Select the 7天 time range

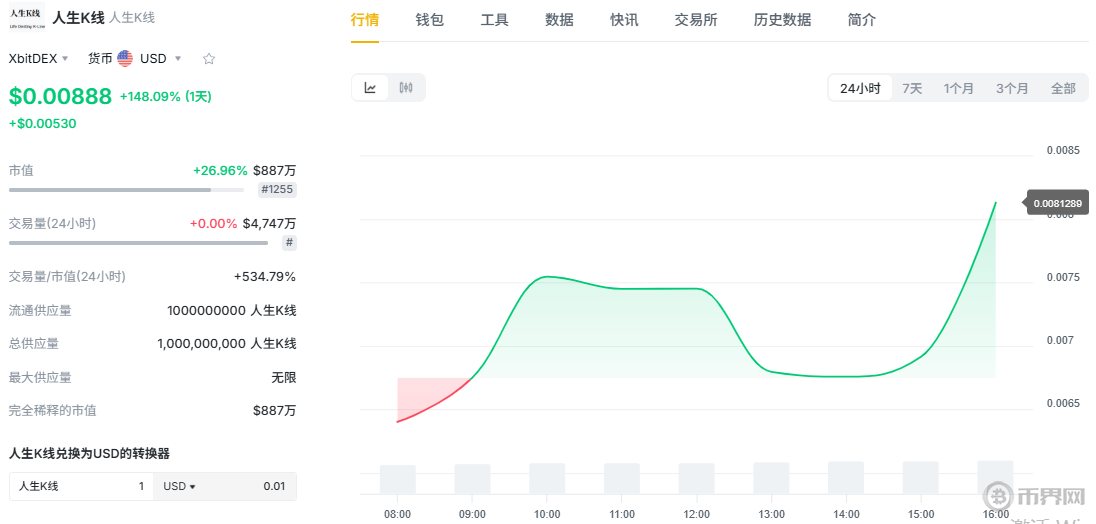[912, 88]
